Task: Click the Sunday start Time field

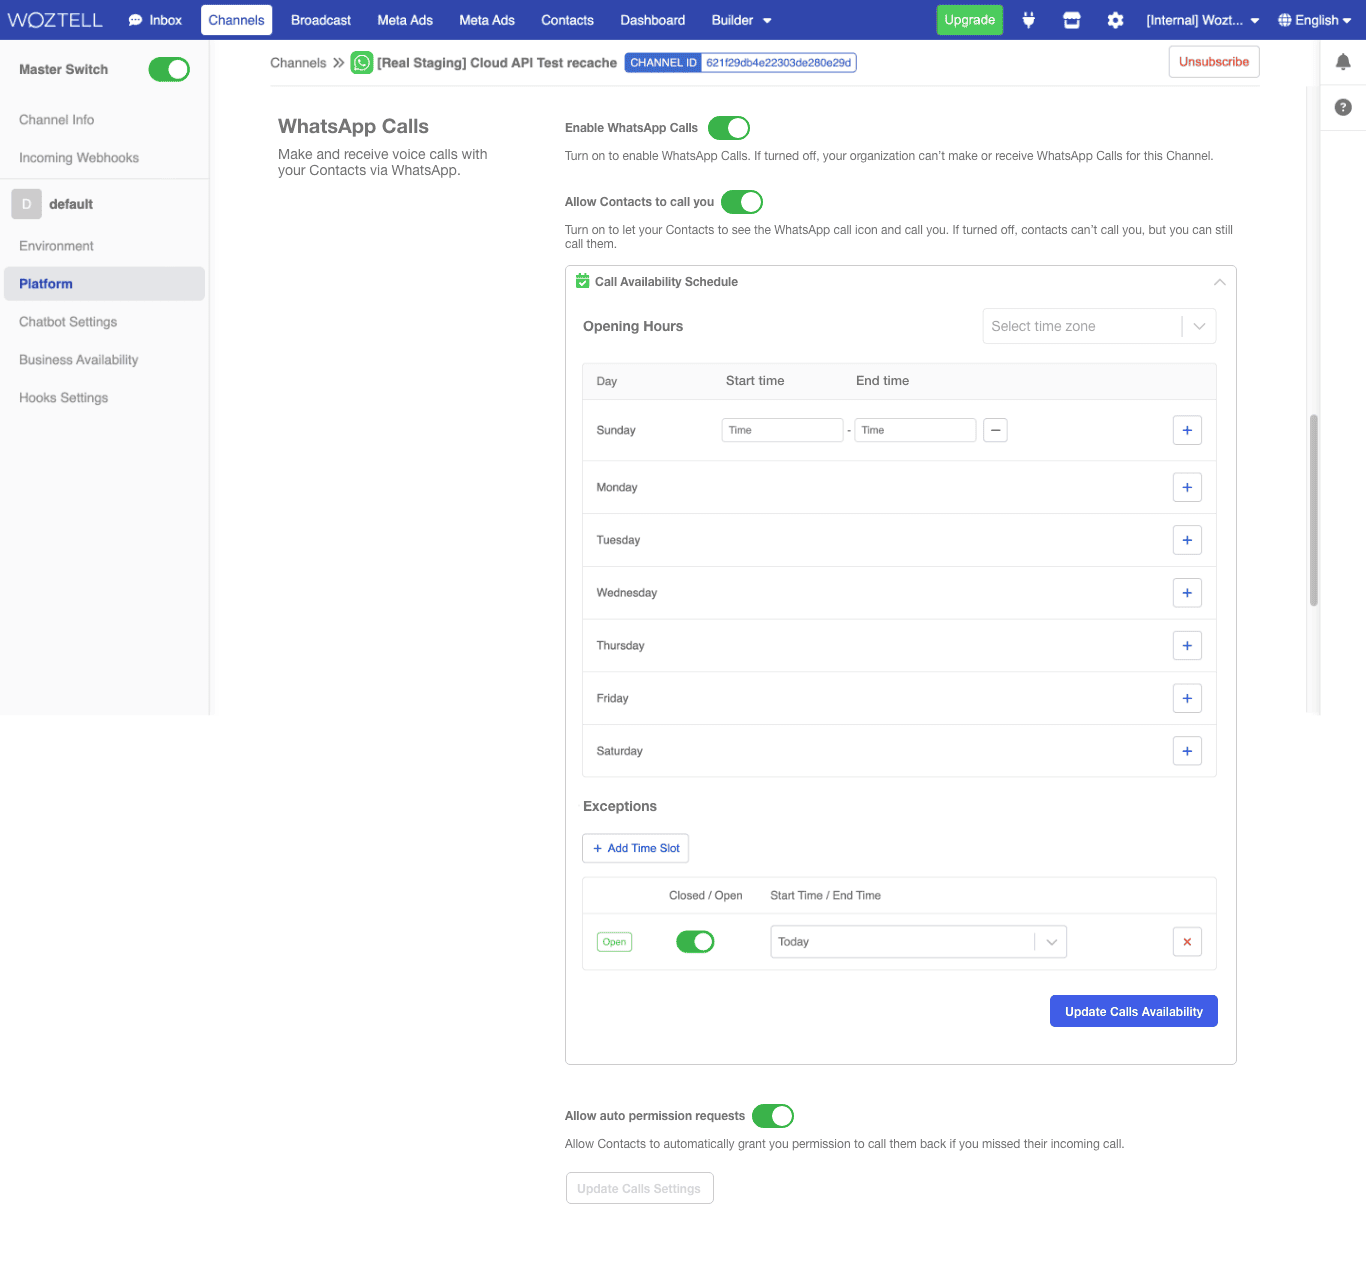Action: (x=782, y=430)
